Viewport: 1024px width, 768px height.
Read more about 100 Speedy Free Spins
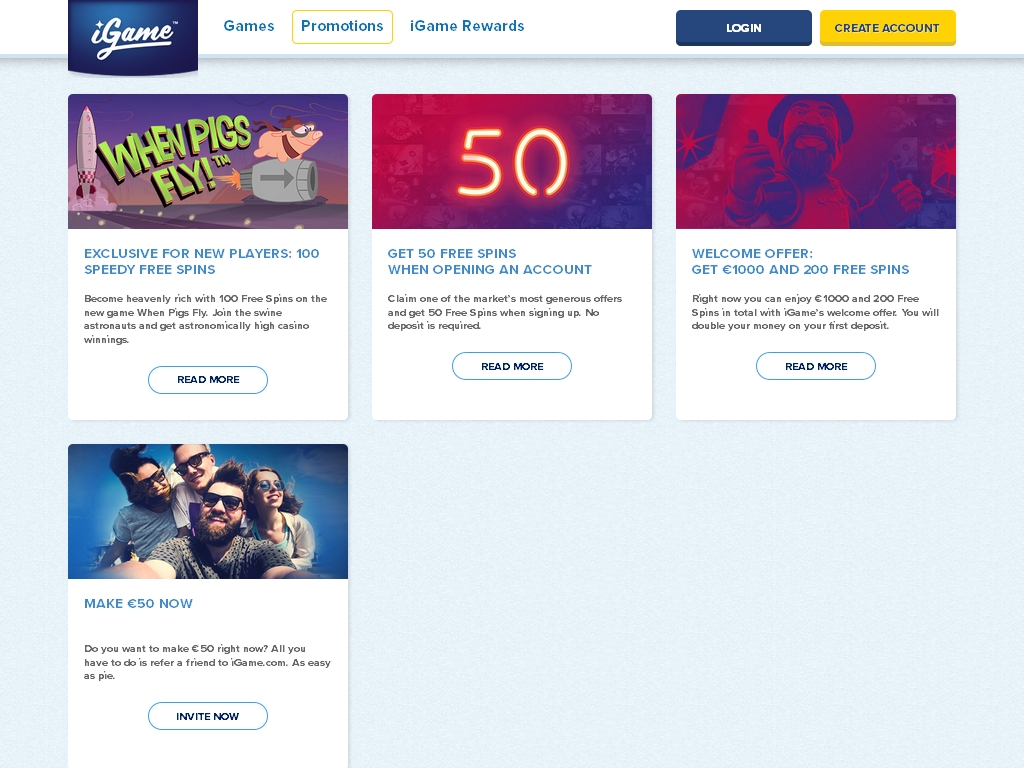(x=208, y=380)
